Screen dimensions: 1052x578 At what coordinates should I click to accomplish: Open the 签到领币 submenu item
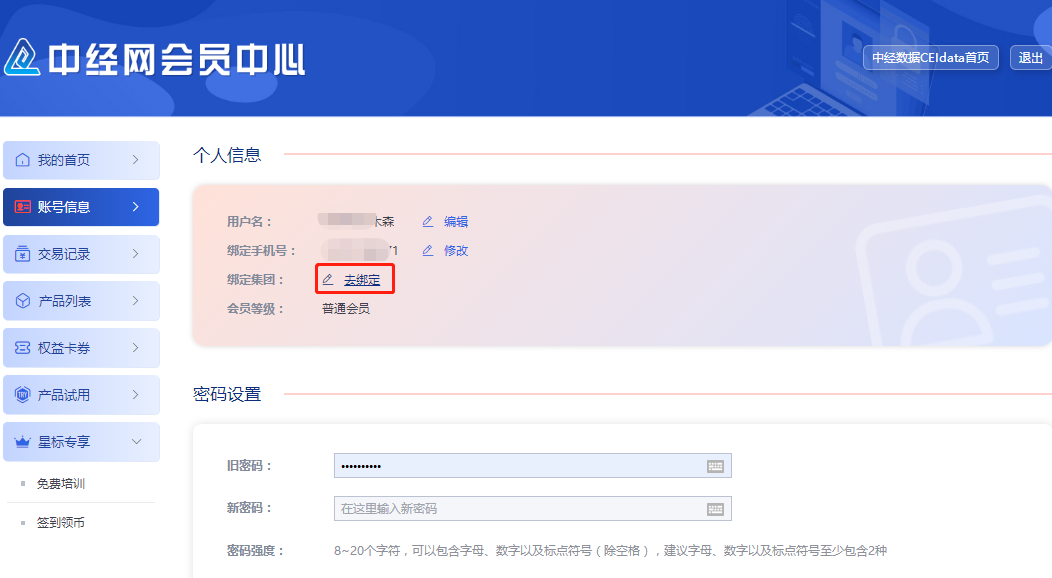pyautogui.click(x=61, y=522)
